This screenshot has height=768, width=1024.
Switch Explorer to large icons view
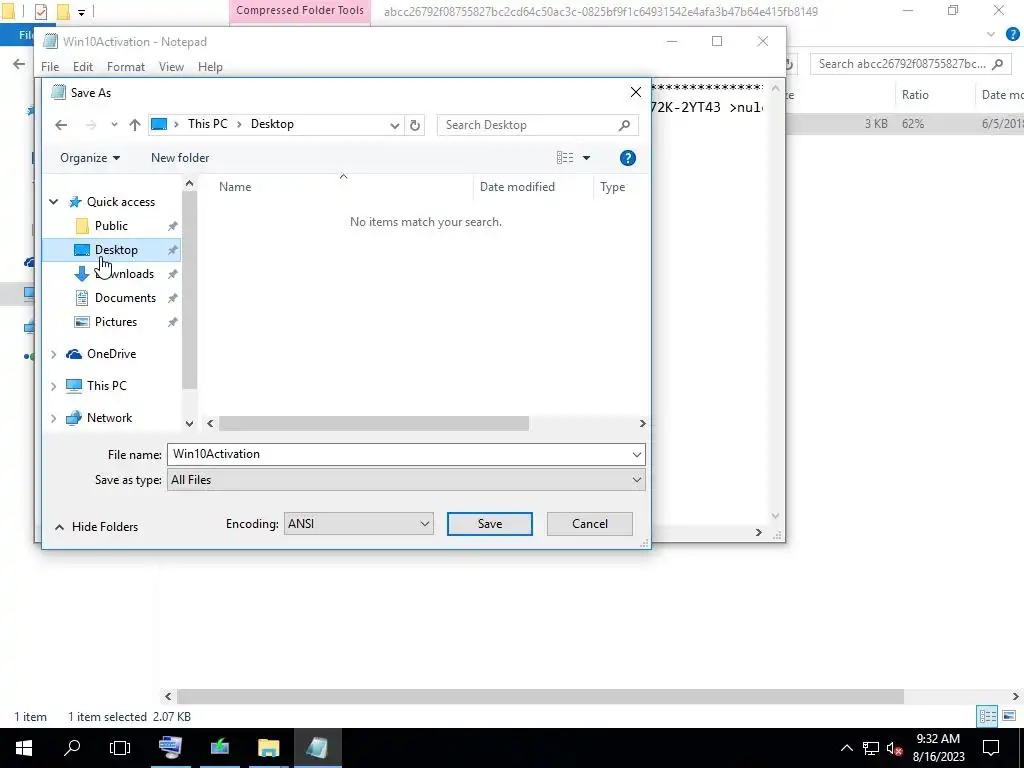[x=1009, y=716]
